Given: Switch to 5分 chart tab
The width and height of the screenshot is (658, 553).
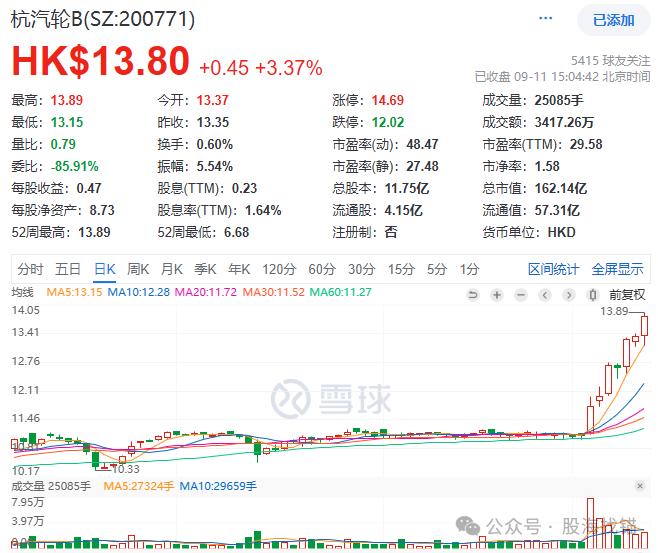Looking at the screenshot, I should click(437, 269).
